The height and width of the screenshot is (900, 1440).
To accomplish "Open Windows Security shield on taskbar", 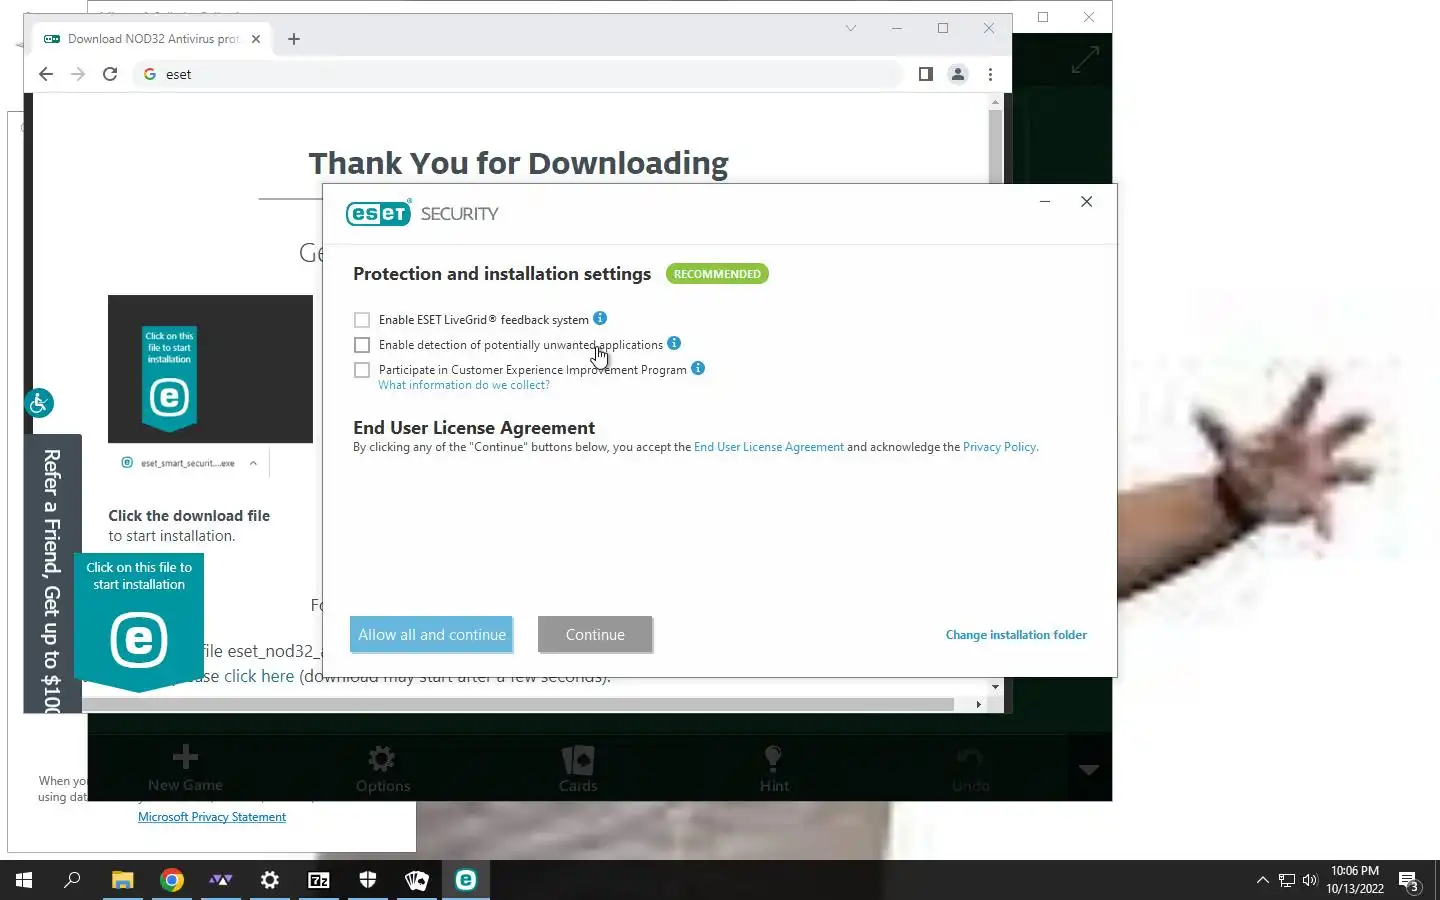I will [368, 880].
